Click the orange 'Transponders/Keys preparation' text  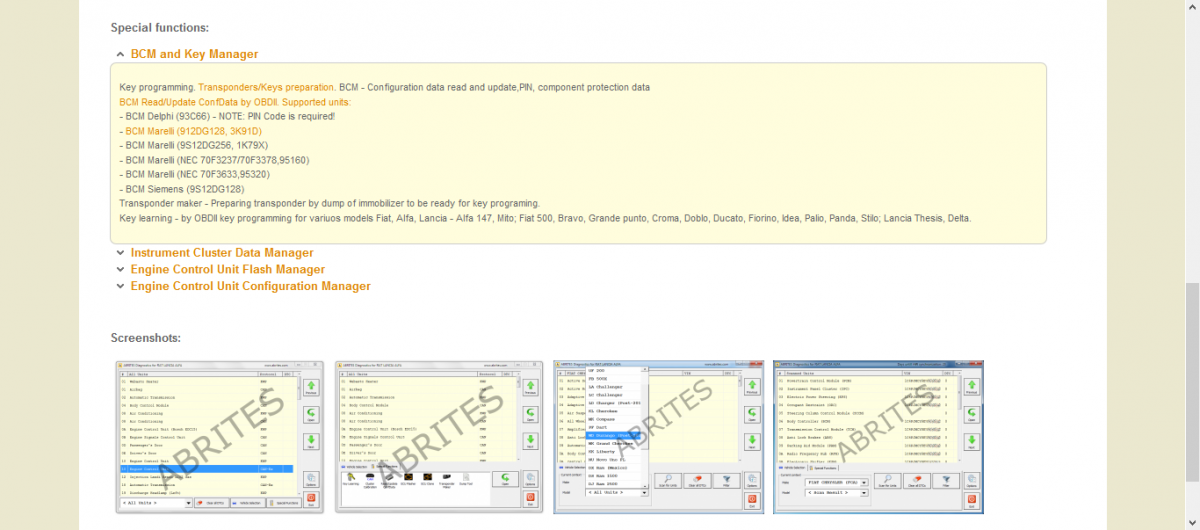tap(266, 88)
